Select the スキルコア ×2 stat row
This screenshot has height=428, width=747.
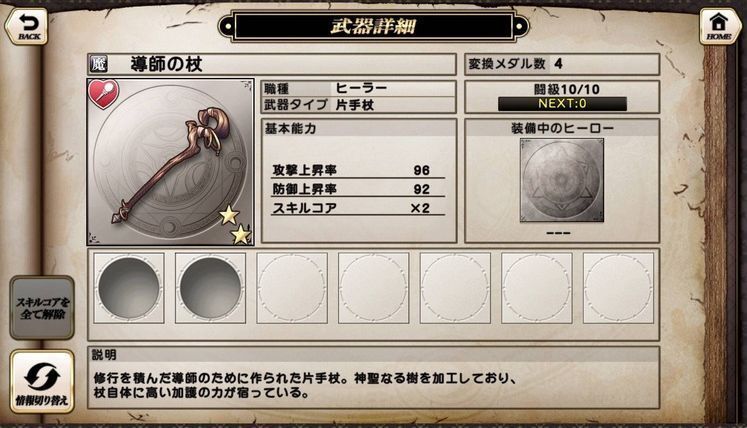357,208
